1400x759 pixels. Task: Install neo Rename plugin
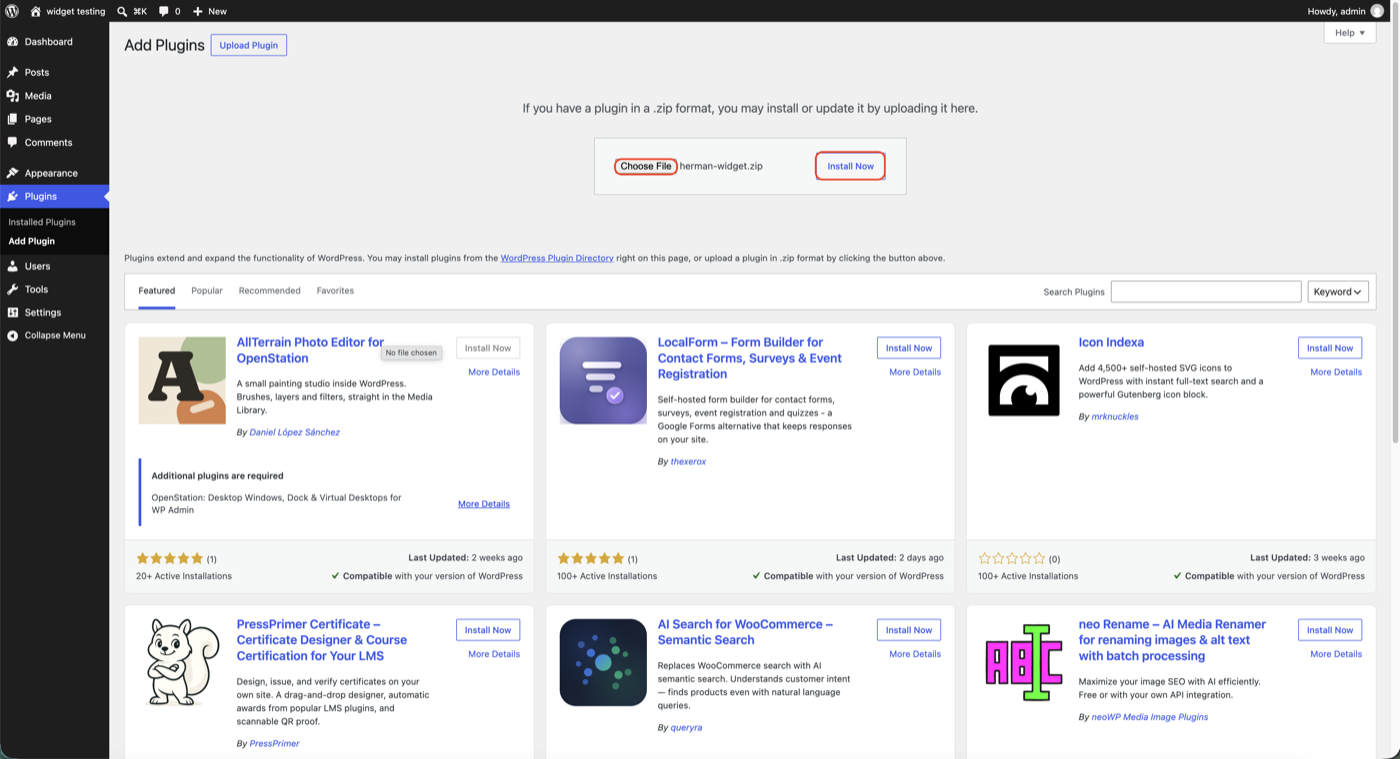pos(1330,630)
